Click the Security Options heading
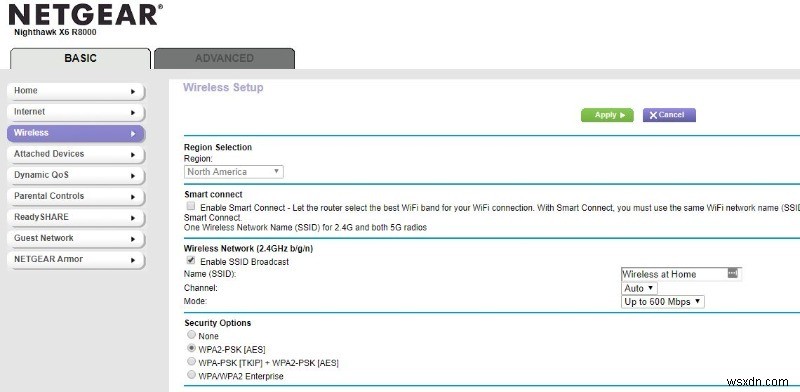Viewport: 800px width, 392px height. click(217, 323)
